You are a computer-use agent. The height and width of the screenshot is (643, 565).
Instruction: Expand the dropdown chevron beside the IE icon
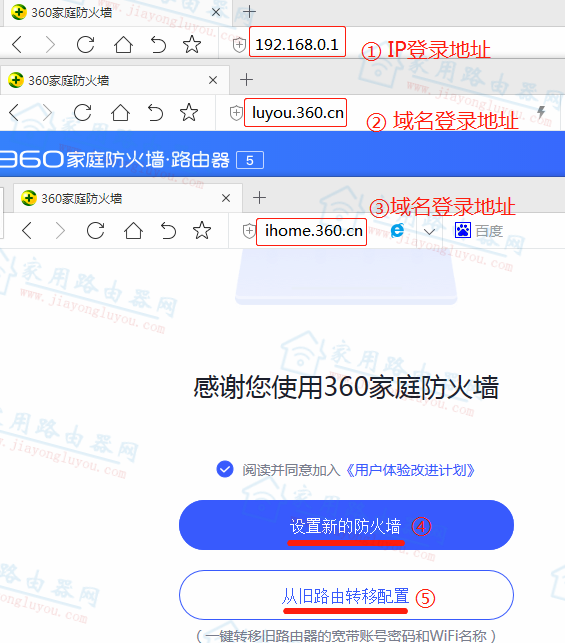(429, 232)
